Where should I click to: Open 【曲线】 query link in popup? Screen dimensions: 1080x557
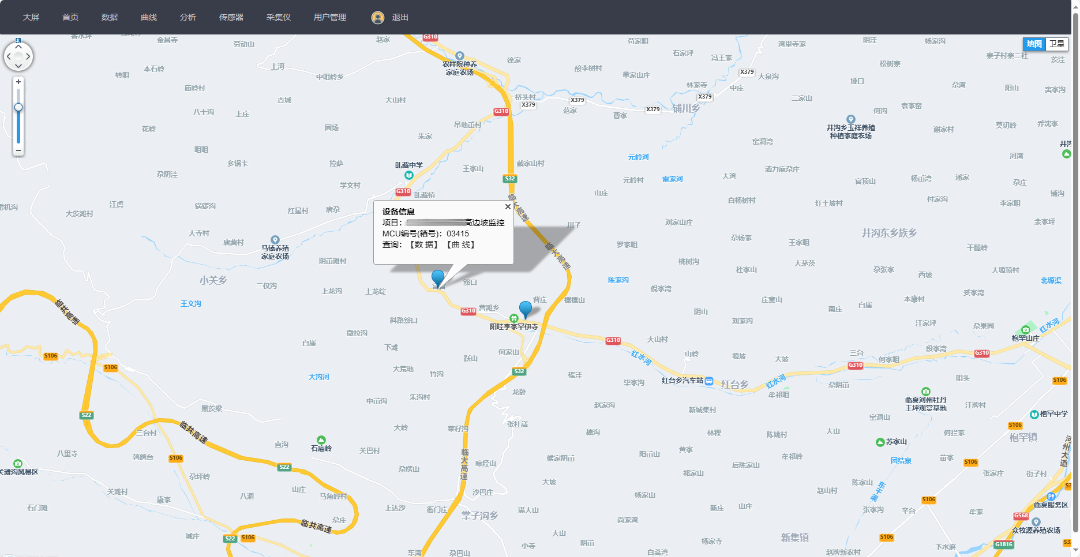pos(459,244)
